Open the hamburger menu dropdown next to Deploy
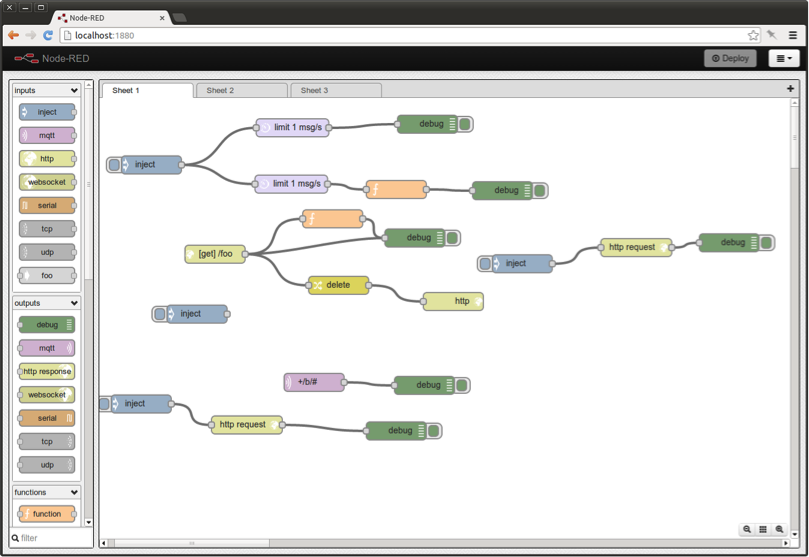 pyautogui.click(x=783, y=59)
